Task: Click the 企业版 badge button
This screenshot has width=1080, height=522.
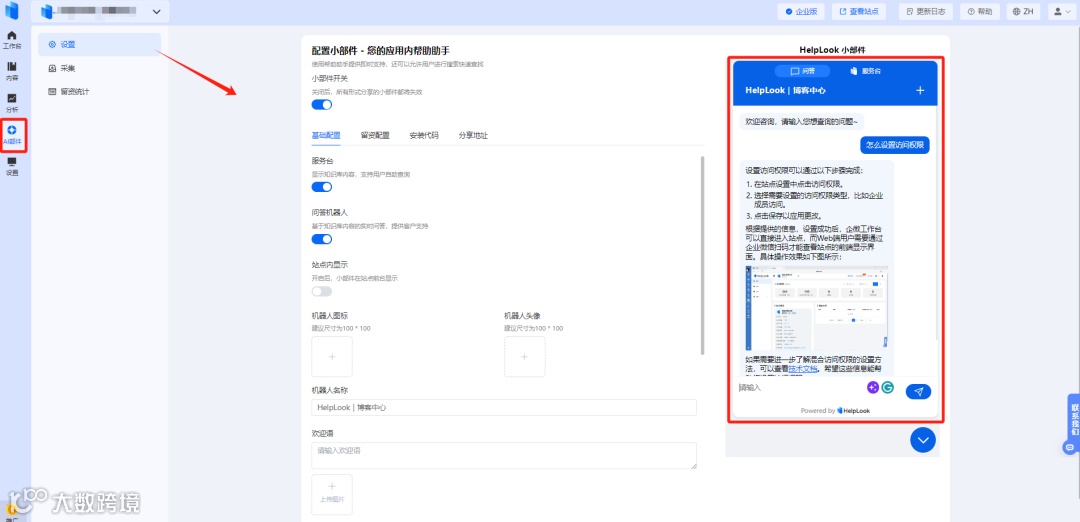Action: (x=800, y=12)
